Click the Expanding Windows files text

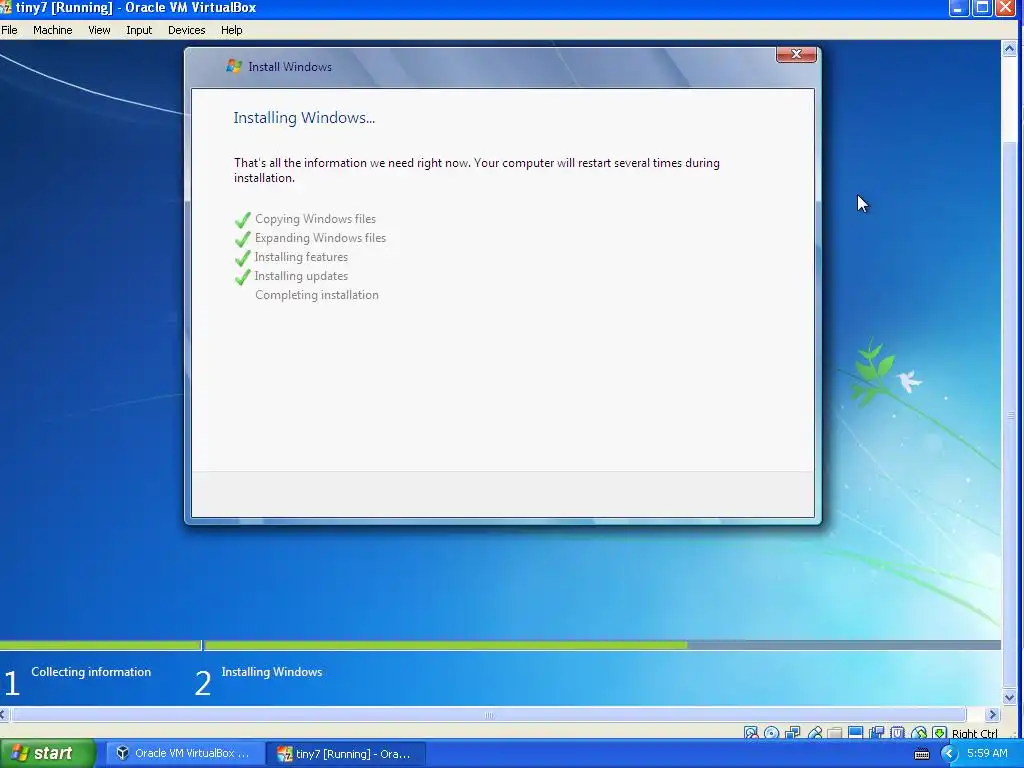320,238
